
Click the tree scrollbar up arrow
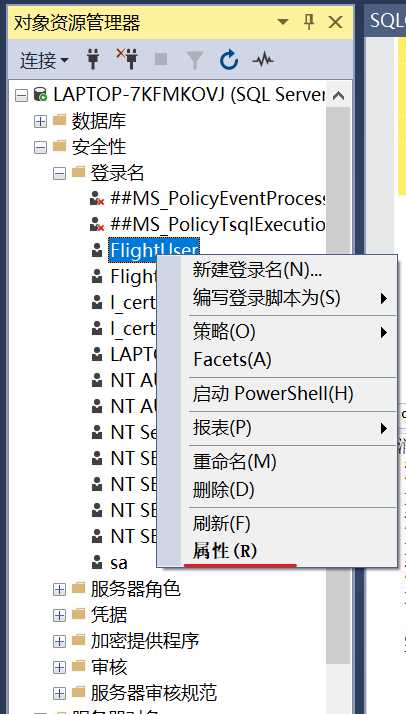[338, 96]
